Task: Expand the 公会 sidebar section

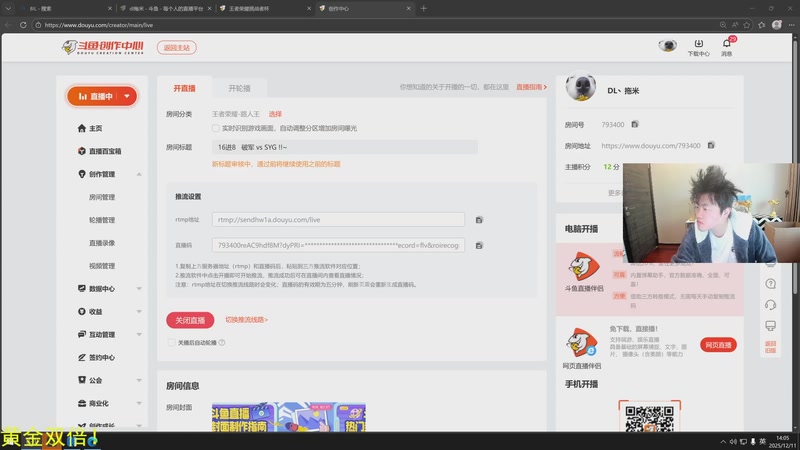Action: pos(139,381)
